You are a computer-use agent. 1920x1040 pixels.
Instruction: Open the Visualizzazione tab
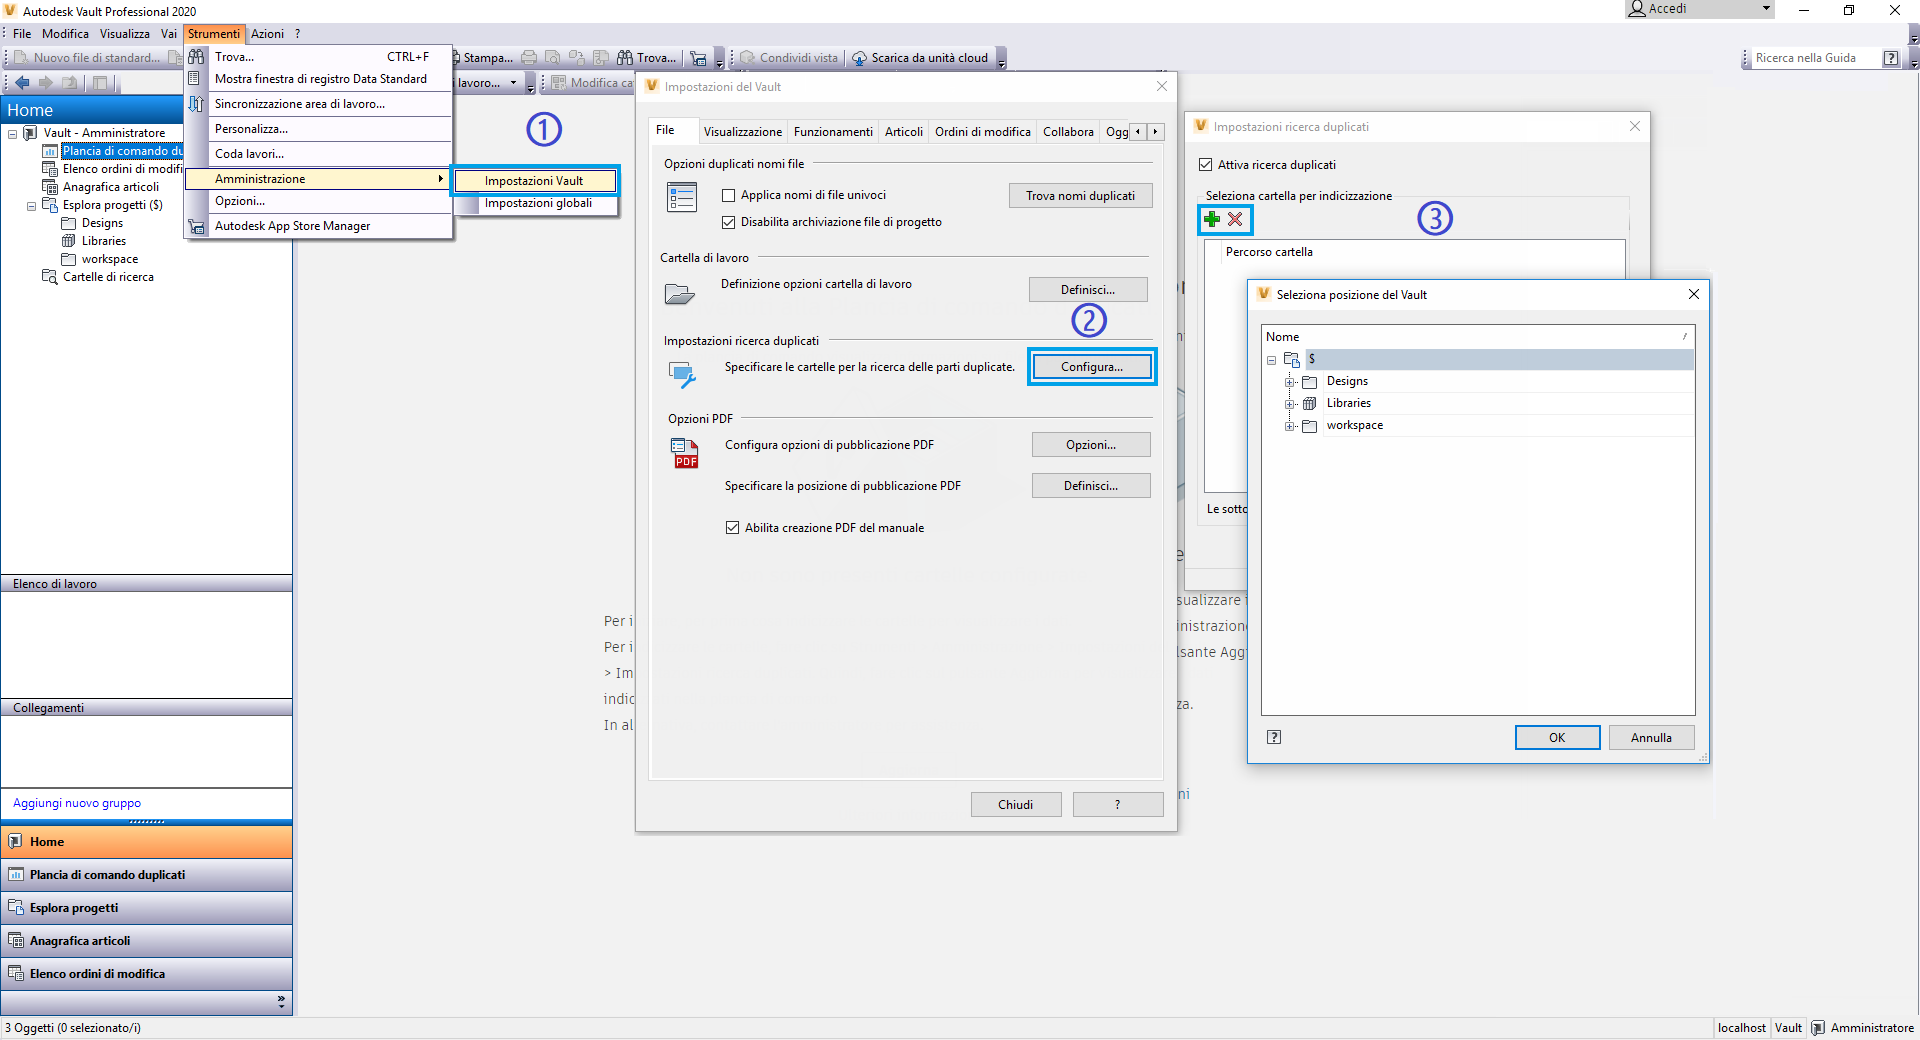[743, 132]
